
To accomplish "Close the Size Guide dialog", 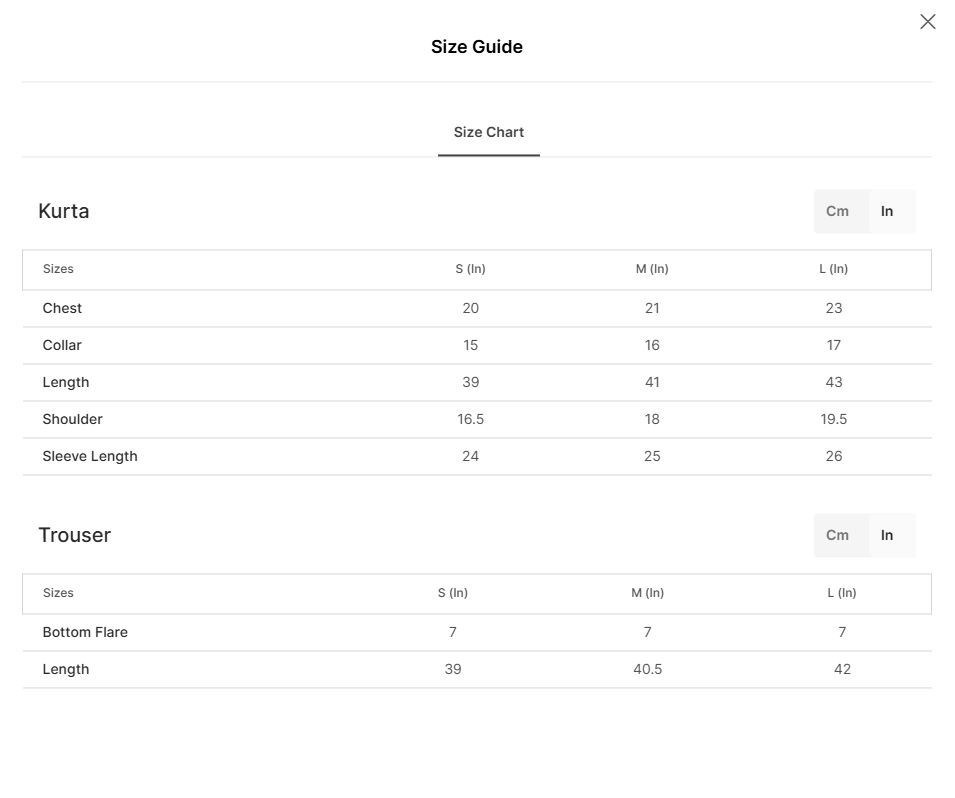I will [x=927, y=22].
